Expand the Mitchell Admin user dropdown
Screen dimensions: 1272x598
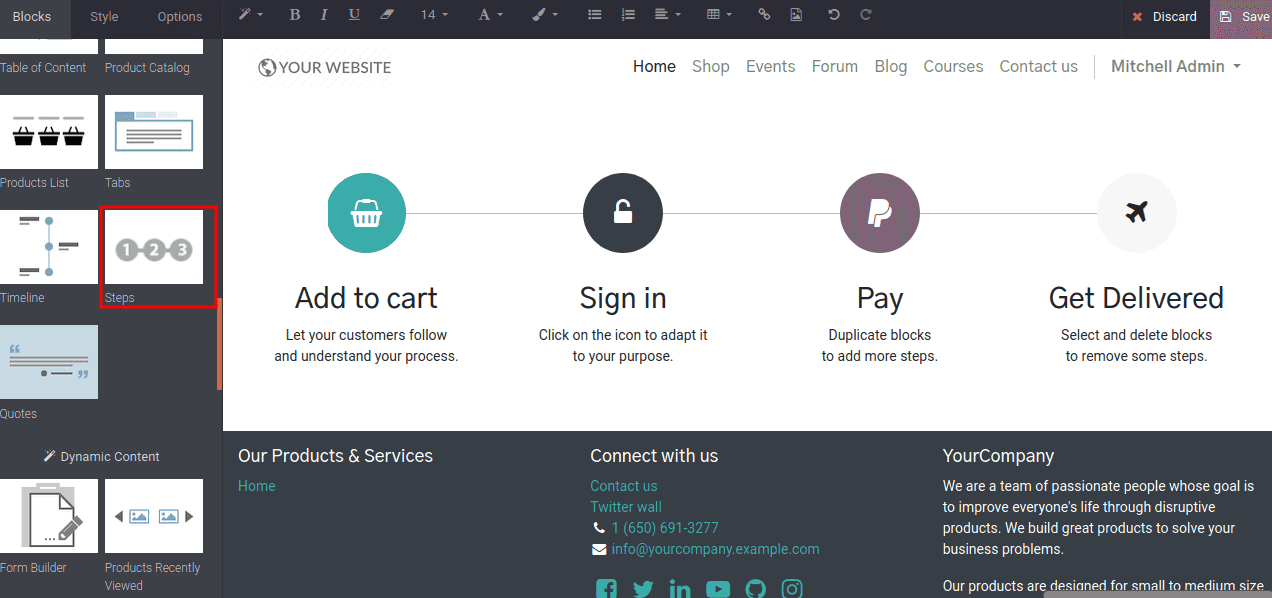pos(1176,66)
